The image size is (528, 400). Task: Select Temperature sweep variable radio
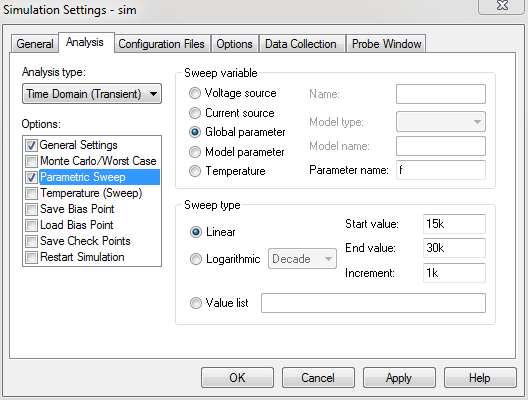(x=195, y=171)
